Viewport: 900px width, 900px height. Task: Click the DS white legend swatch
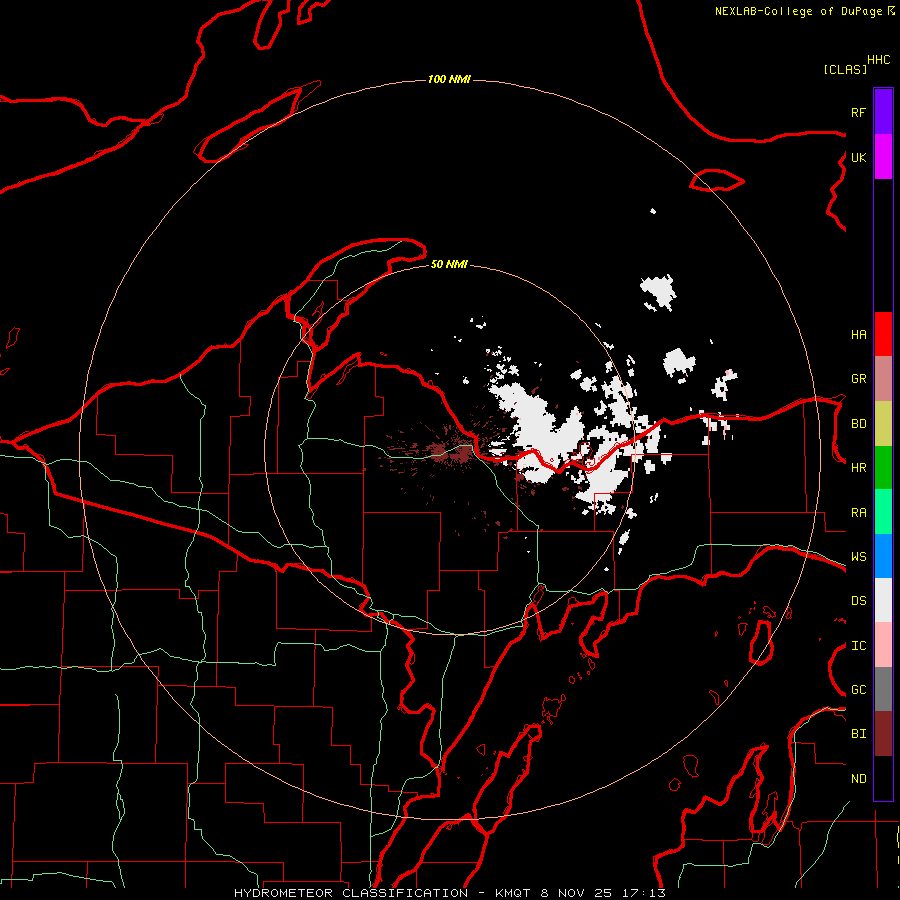tap(883, 600)
